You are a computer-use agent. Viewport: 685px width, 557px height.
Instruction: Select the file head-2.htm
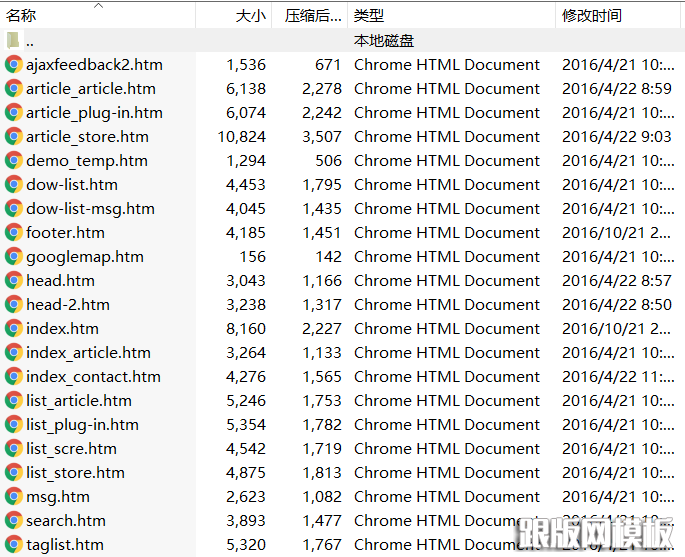(x=67, y=305)
